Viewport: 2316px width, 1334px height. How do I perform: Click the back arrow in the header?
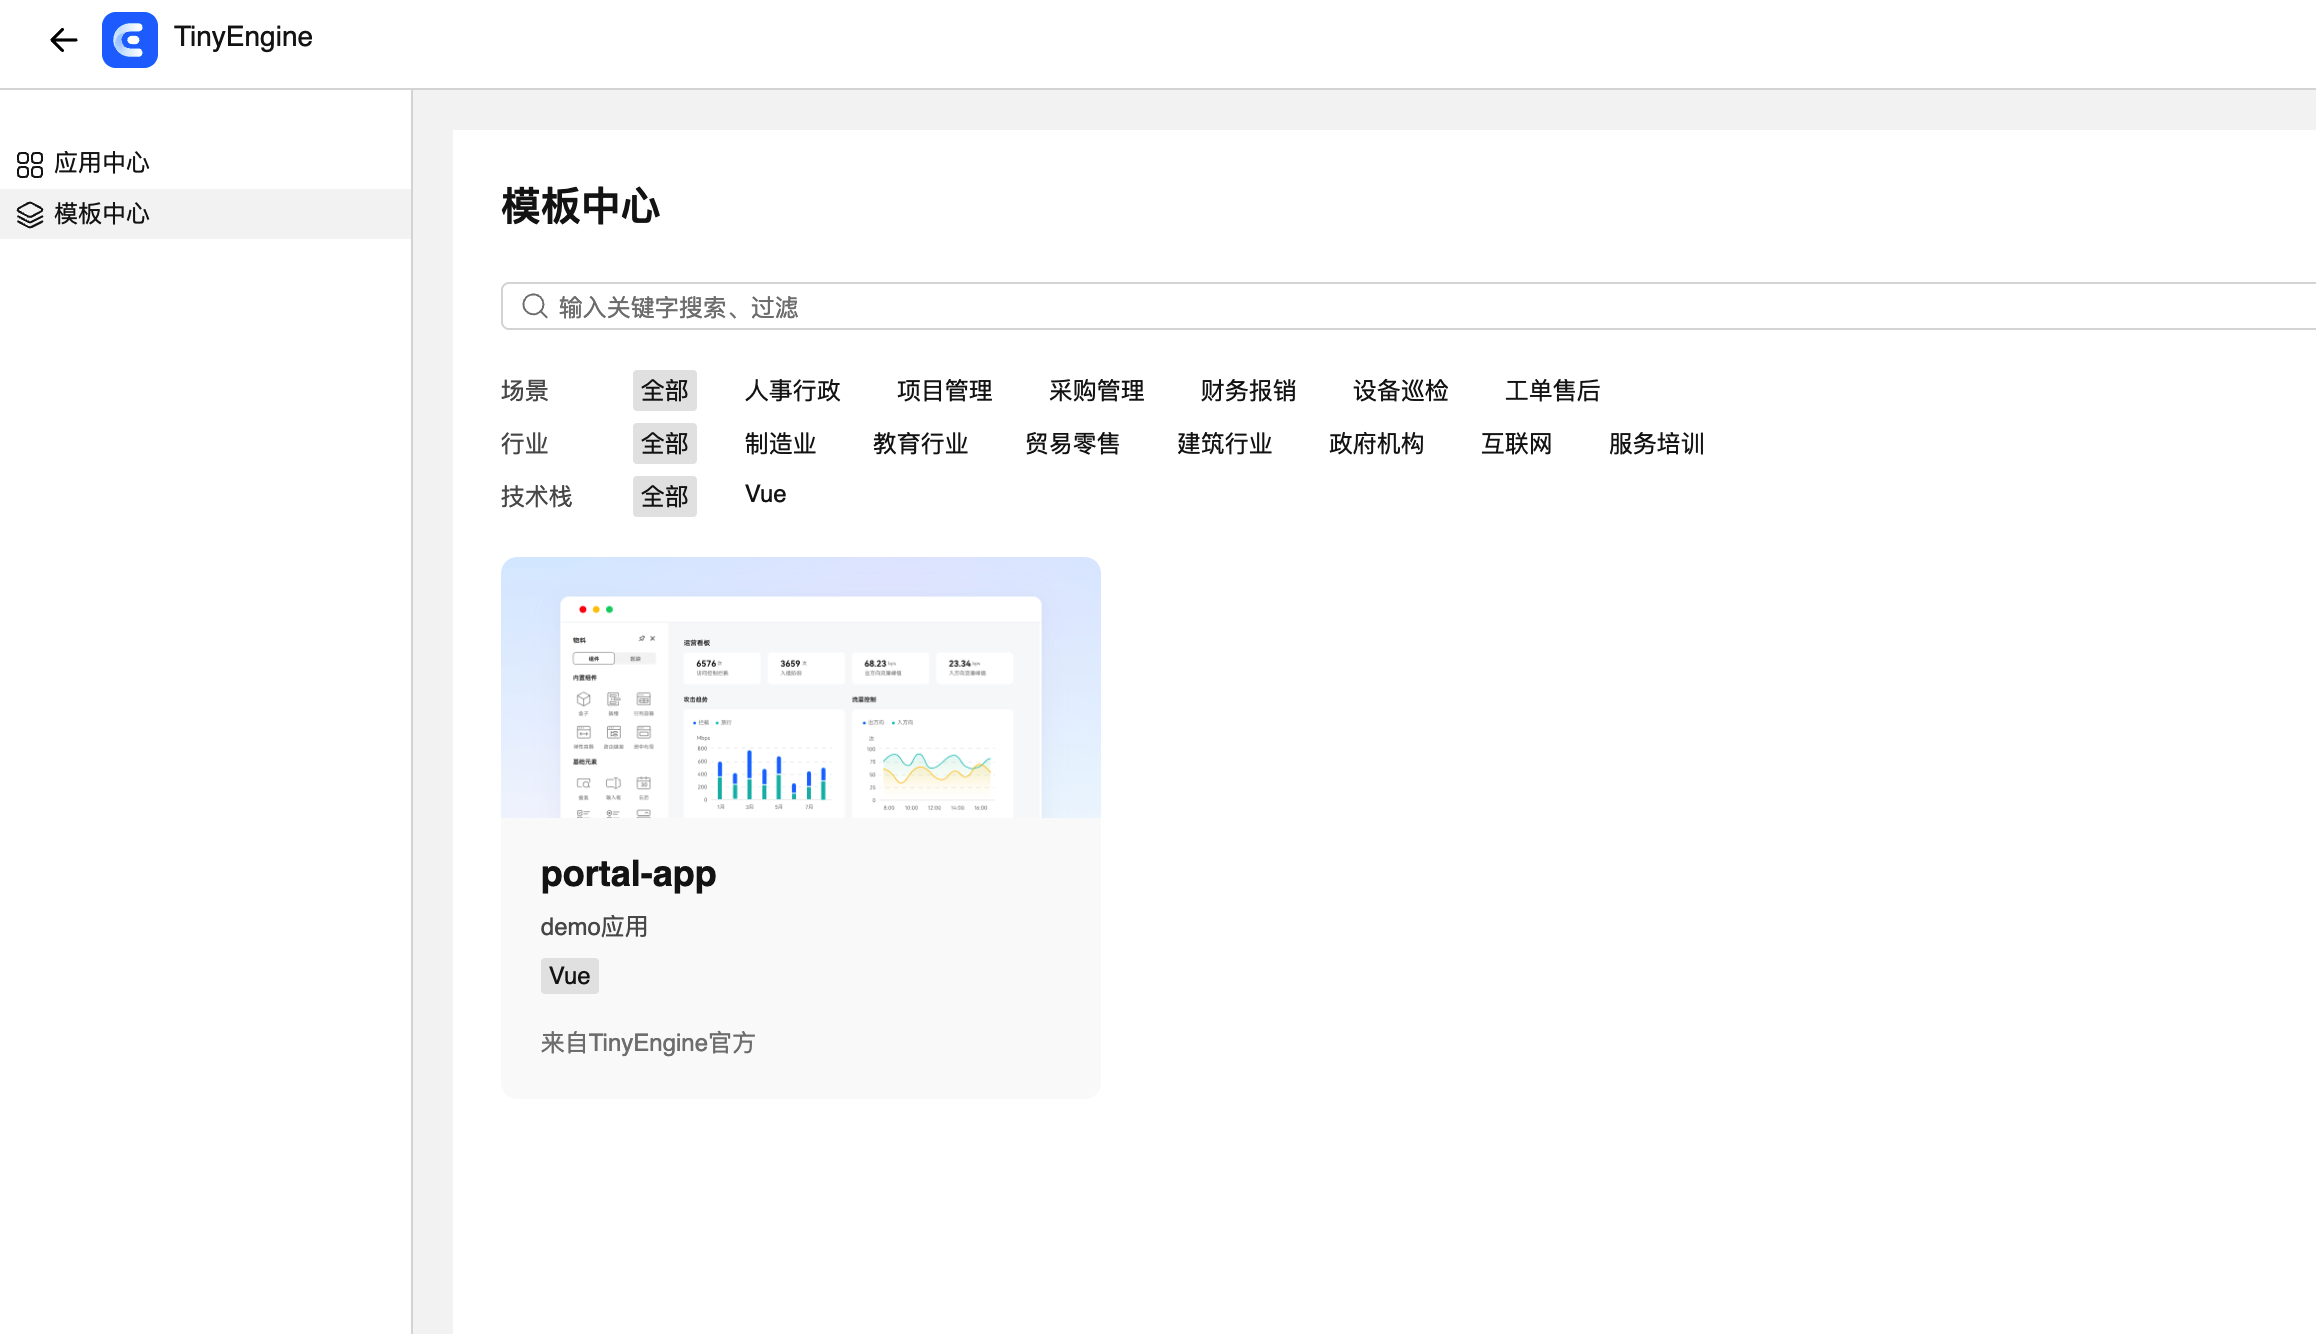(x=63, y=40)
